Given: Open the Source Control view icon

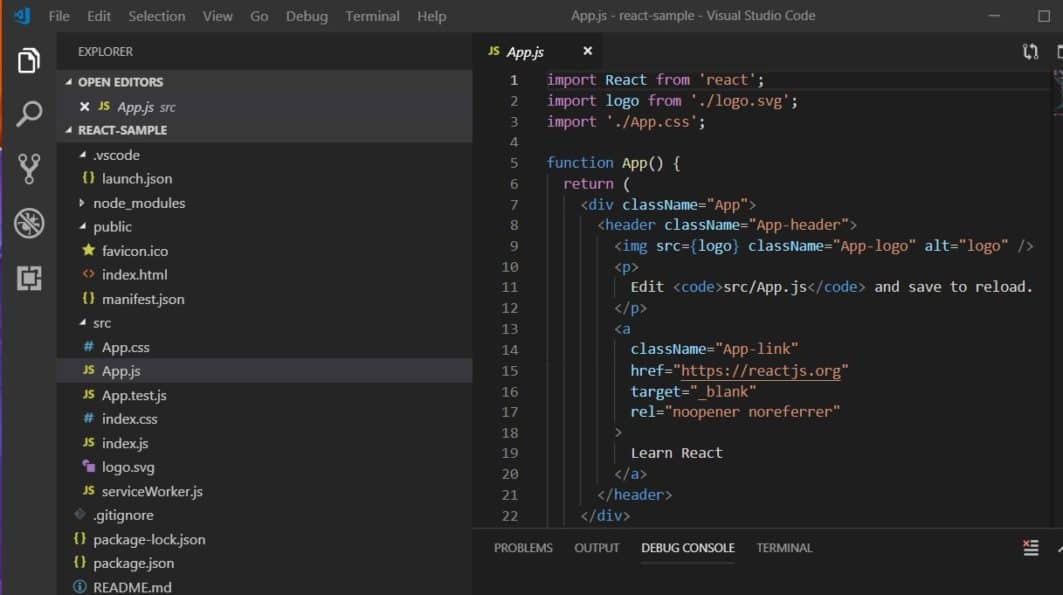Looking at the screenshot, I should coord(29,168).
